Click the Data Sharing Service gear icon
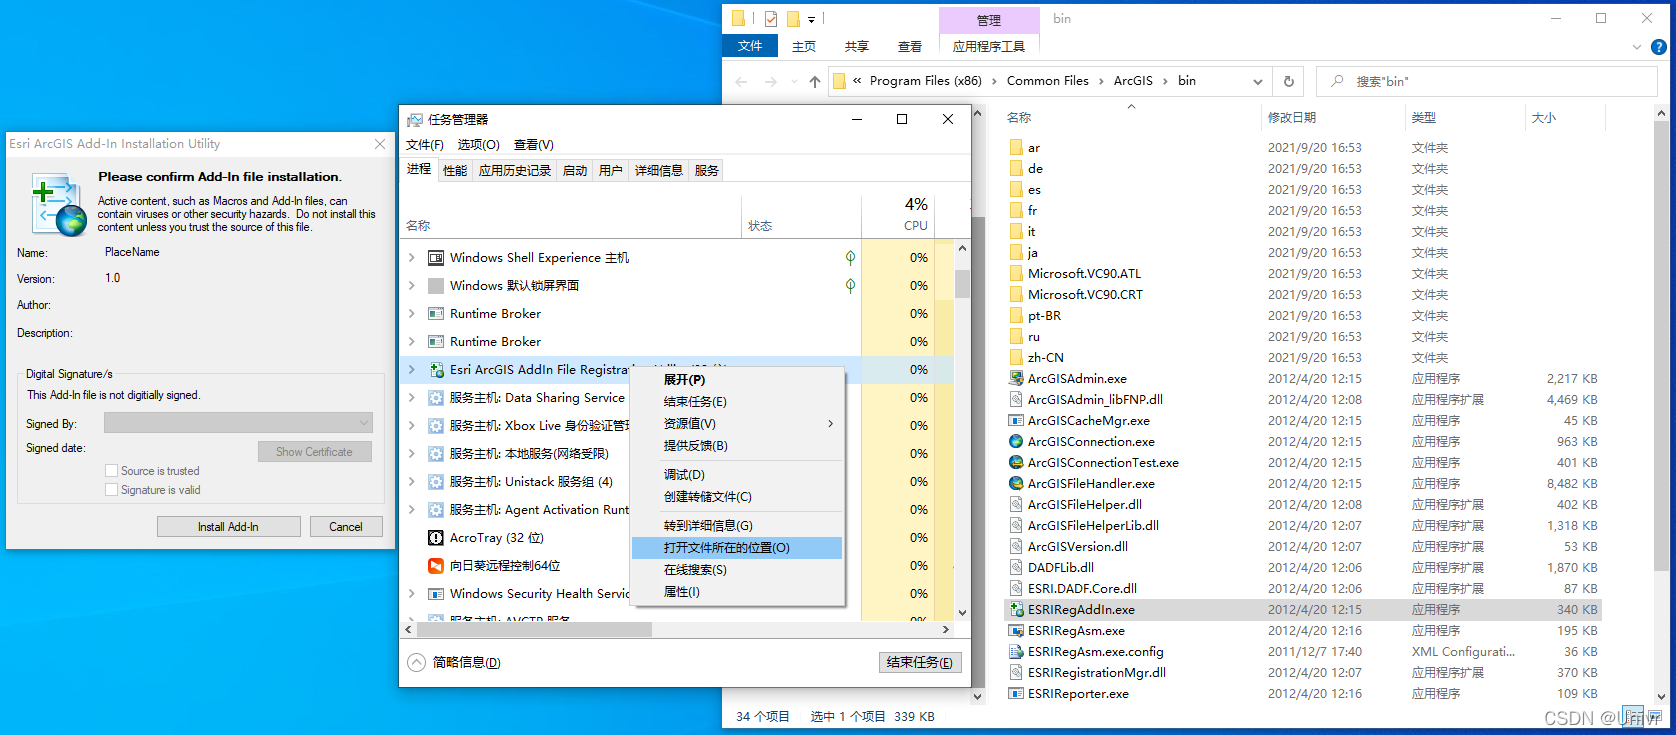This screenshot has height=735, width=1676. pyautogui.click(x=436, y=397)
